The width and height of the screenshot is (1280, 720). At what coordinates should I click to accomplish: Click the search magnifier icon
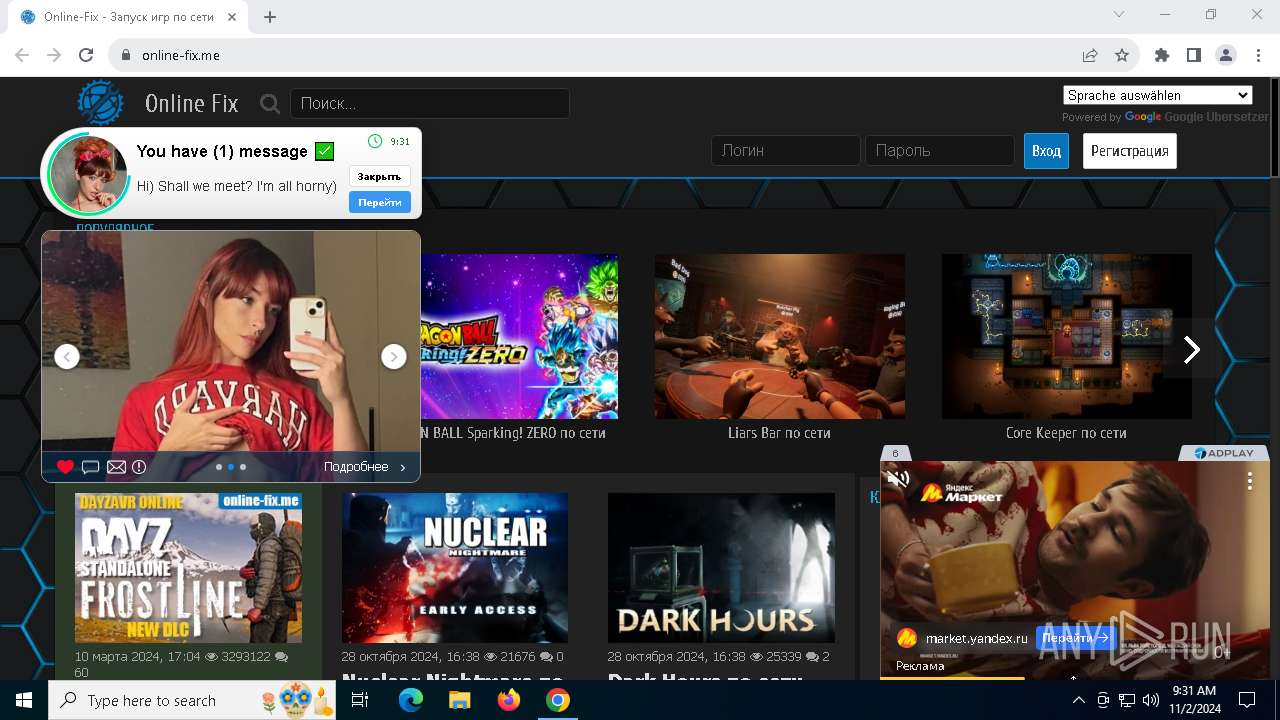coord(270,103)
